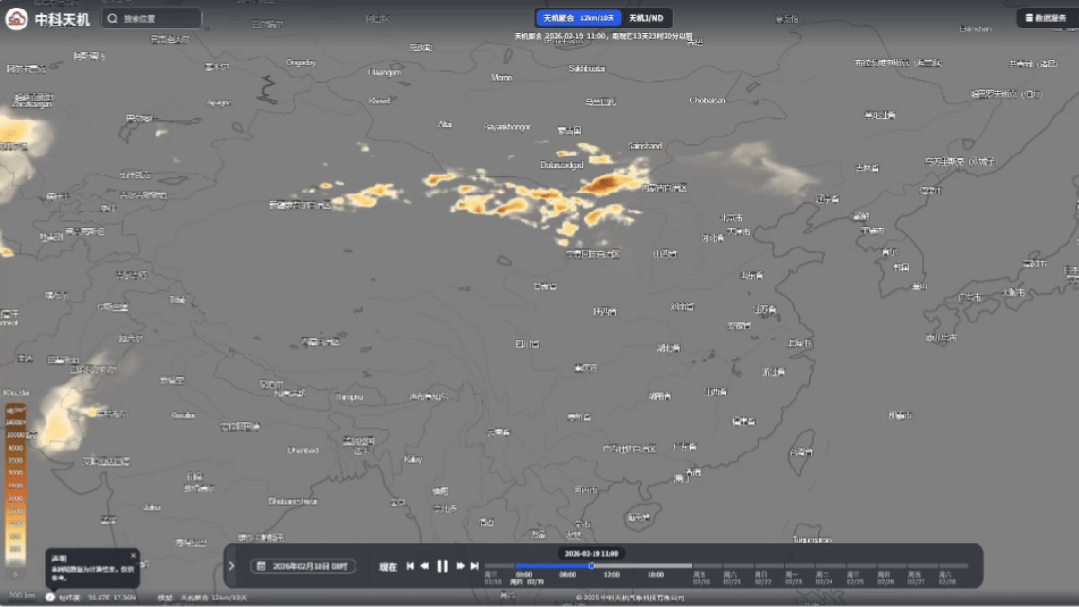Step forward one frame in the timeline
This screenshot has height=607, width=1079.
(x=460, y=566)
